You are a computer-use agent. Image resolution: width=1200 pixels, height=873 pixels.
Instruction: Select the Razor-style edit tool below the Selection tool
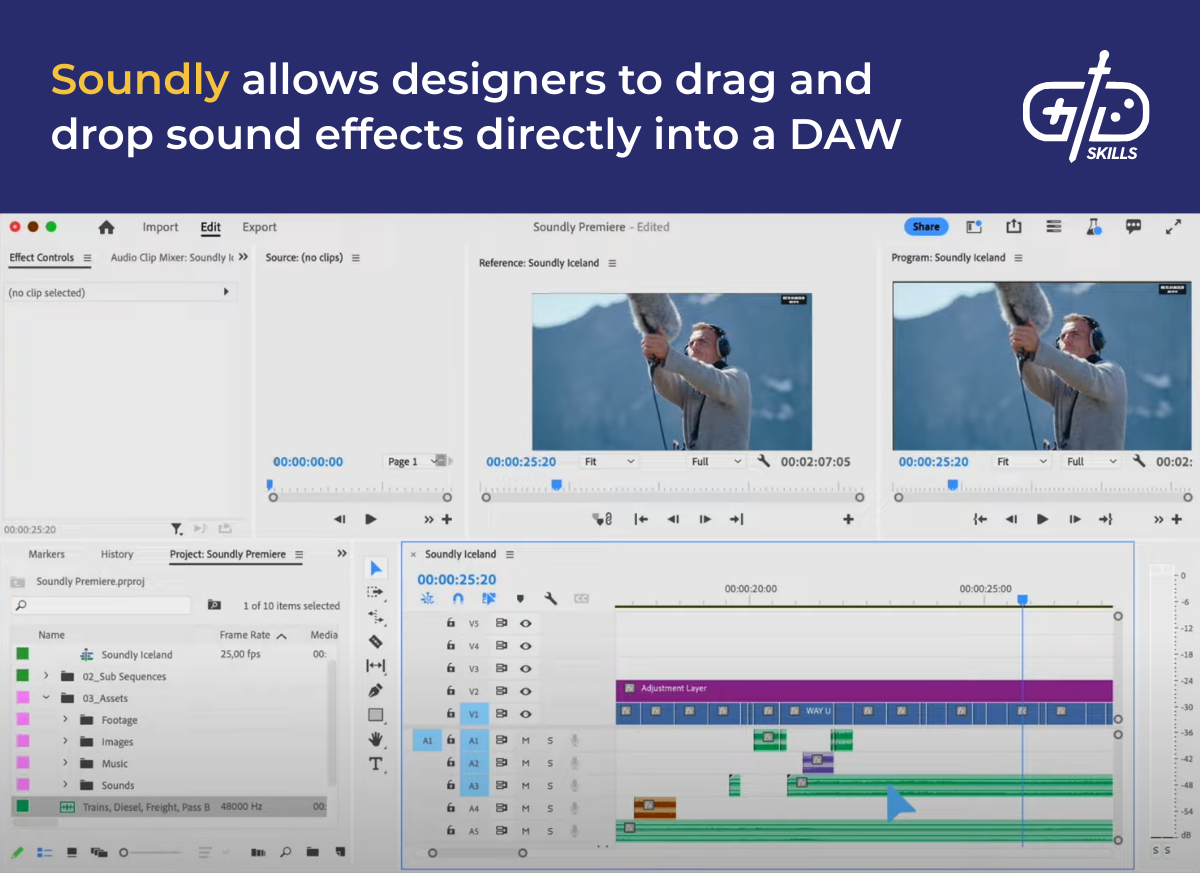[375, 642]
